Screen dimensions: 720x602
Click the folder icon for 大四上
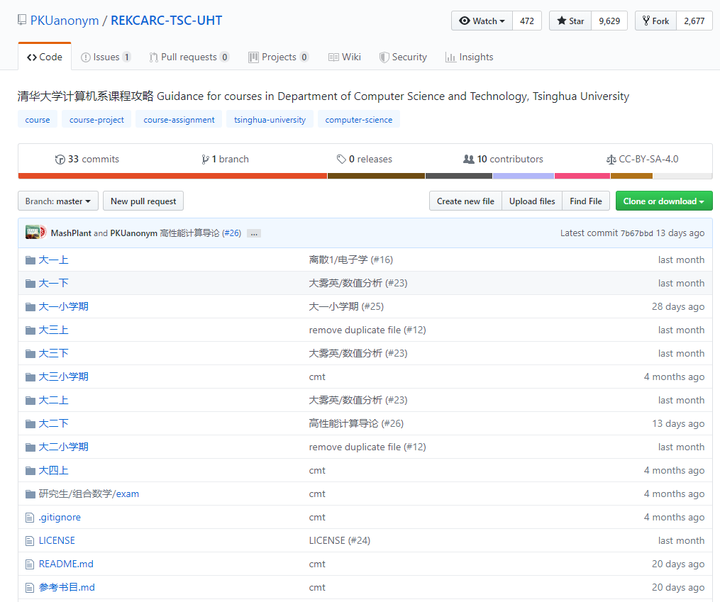(30, 471)
